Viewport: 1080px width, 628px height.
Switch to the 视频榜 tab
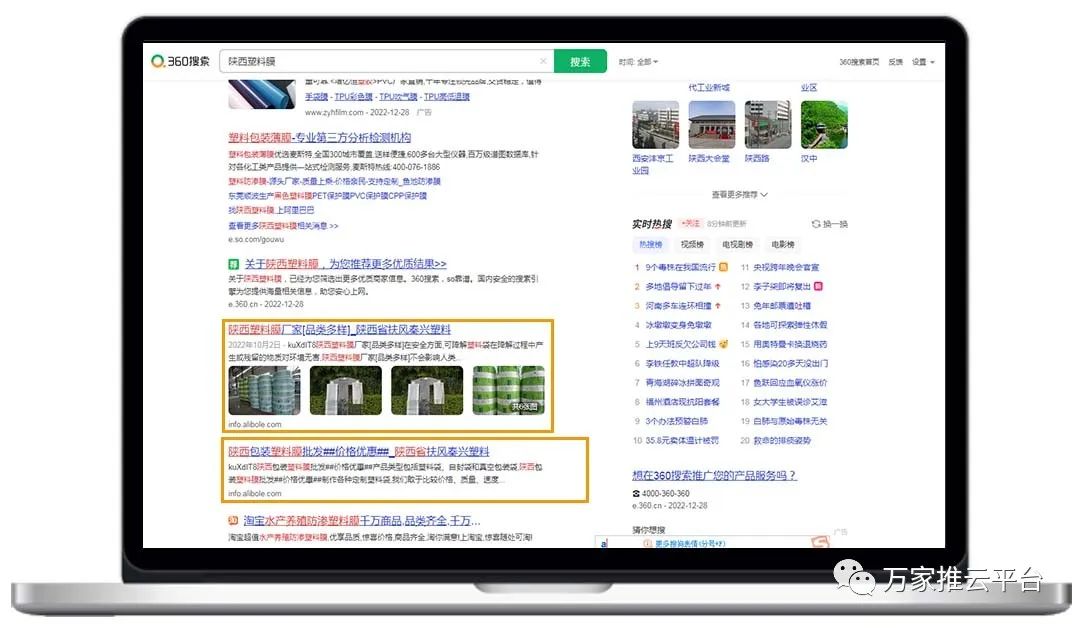pyautogui.click(x=692, y=245)
